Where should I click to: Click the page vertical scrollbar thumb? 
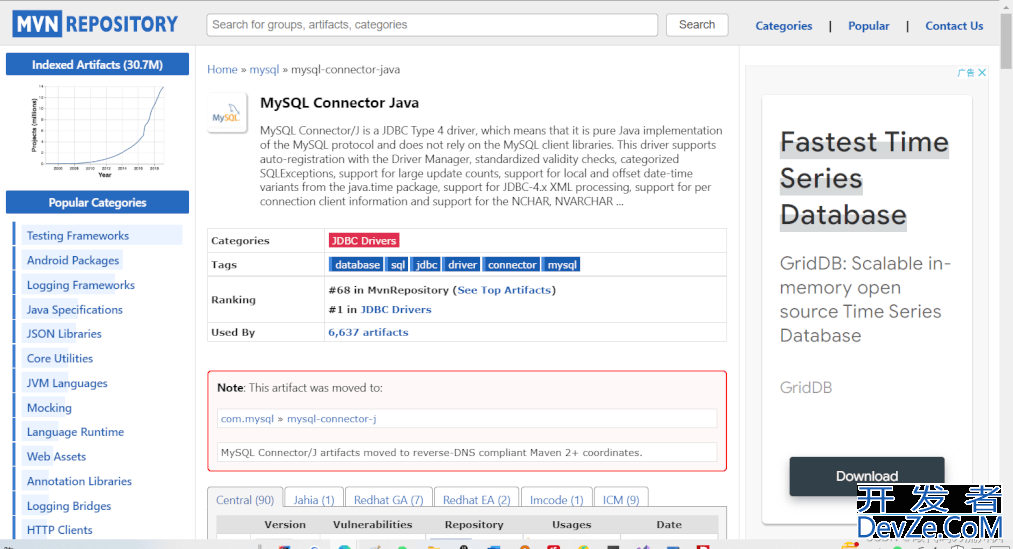click(1006, 40)
